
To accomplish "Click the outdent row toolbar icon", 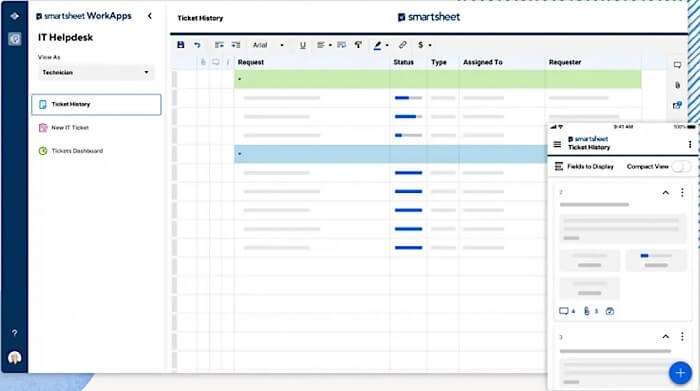I will point(219,45).
